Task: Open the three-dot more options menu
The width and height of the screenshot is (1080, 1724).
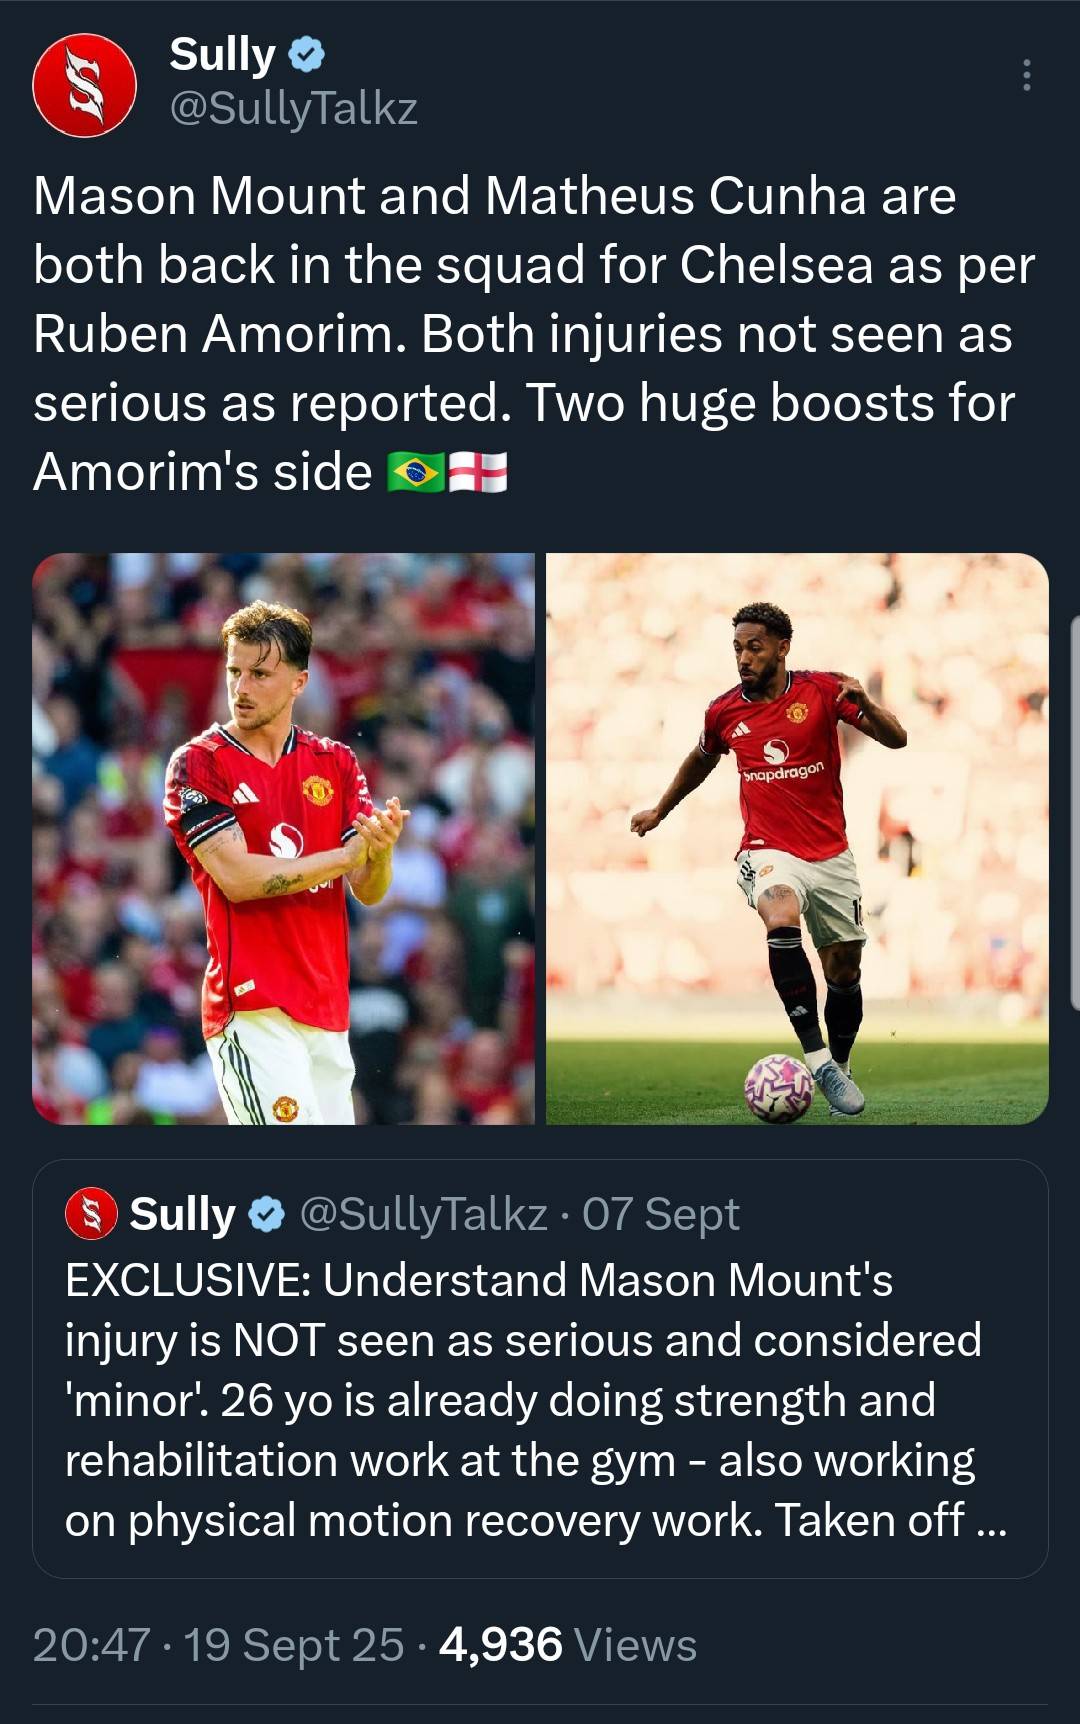Action: pos(1026,76)
